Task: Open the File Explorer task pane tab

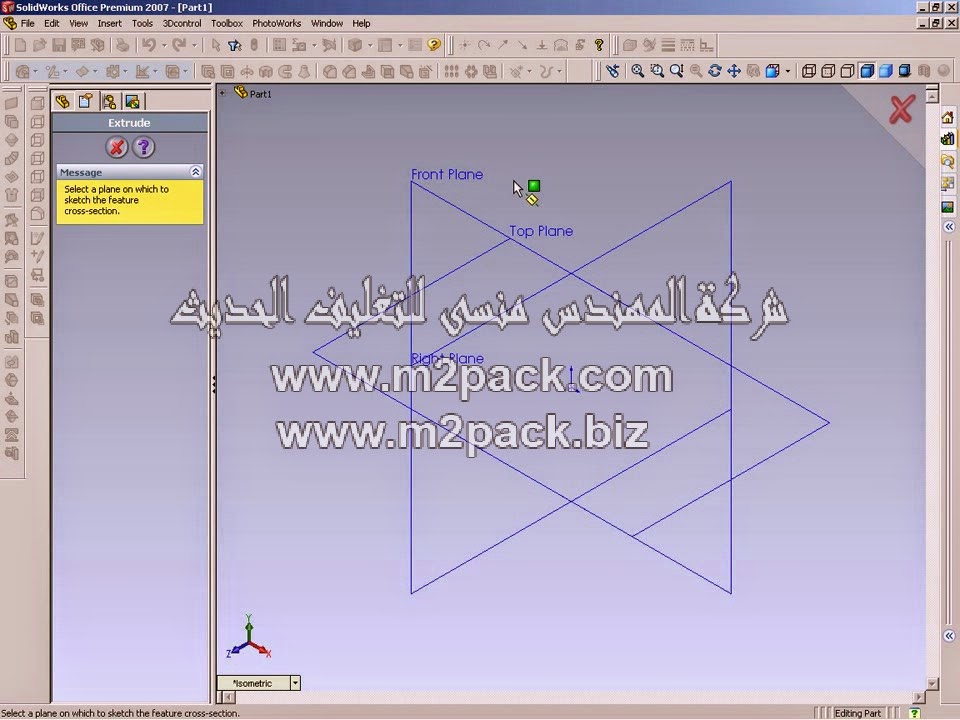Action: pos(948,162)
